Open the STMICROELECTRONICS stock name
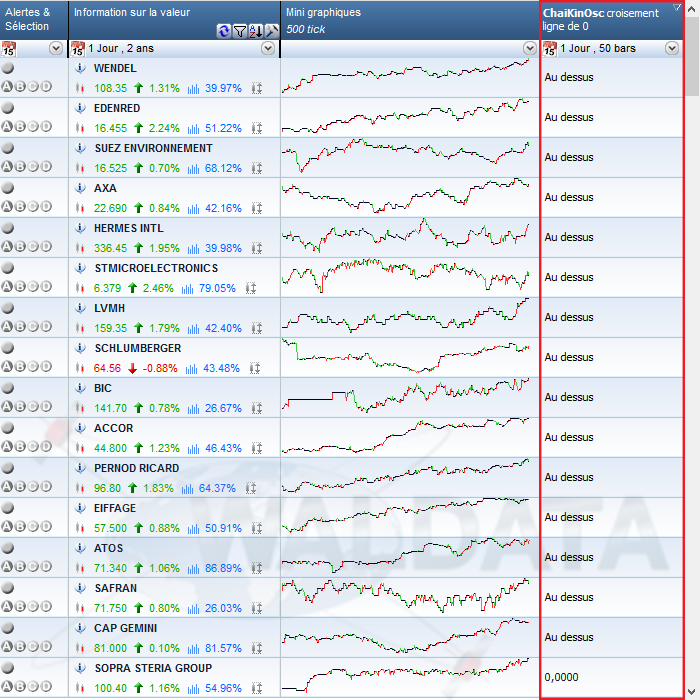Image resolution: width=700 pixels, height=700 pixels. tap(156, 268)
